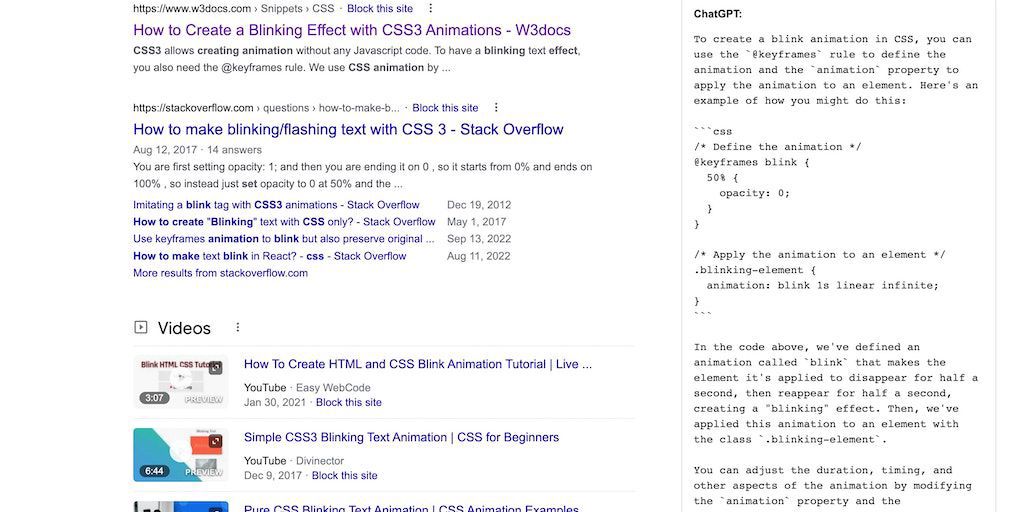
Task: Play the 3:07 Blink HTML CSS tutorial thumbnail
Action: pos(180,381)
